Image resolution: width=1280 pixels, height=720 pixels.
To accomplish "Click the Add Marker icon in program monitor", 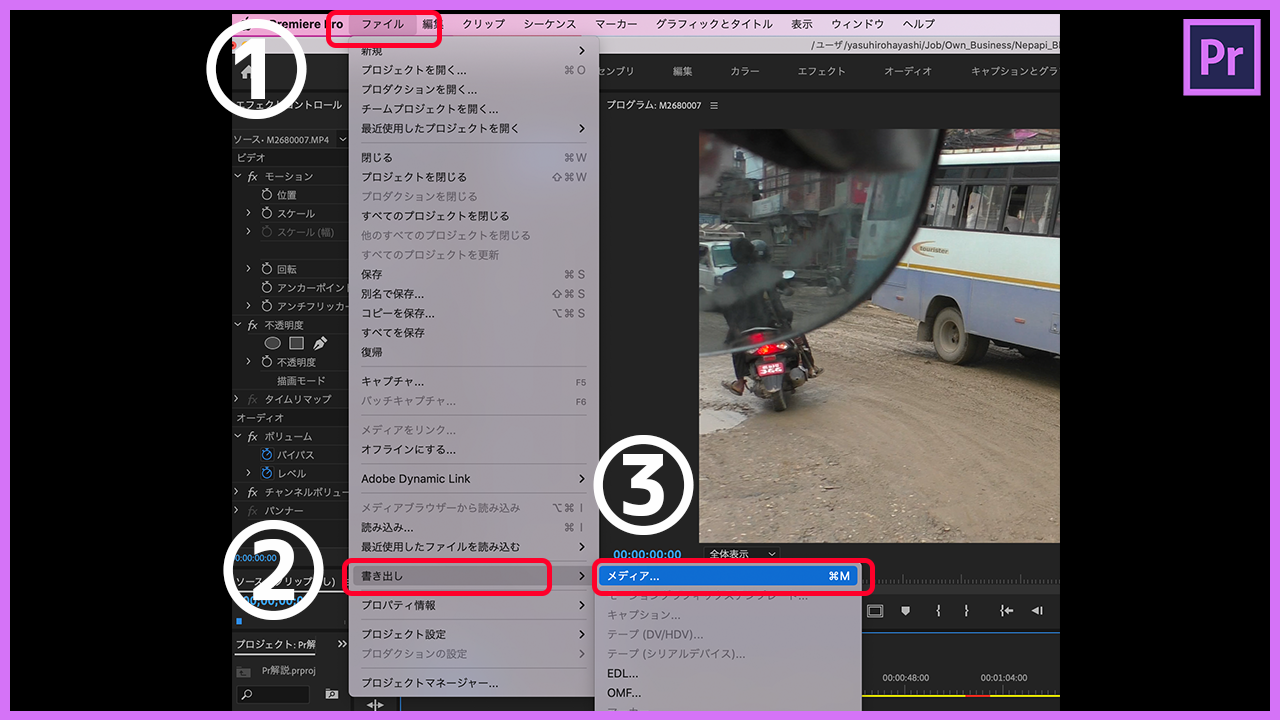I will point(906,611).
